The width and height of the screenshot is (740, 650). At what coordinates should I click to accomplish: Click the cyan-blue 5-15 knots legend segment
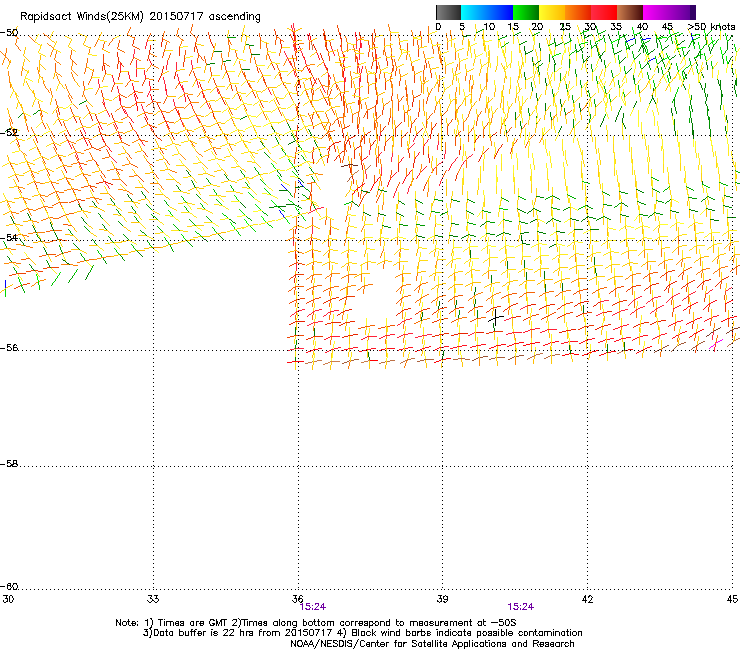tap(487, 12)
